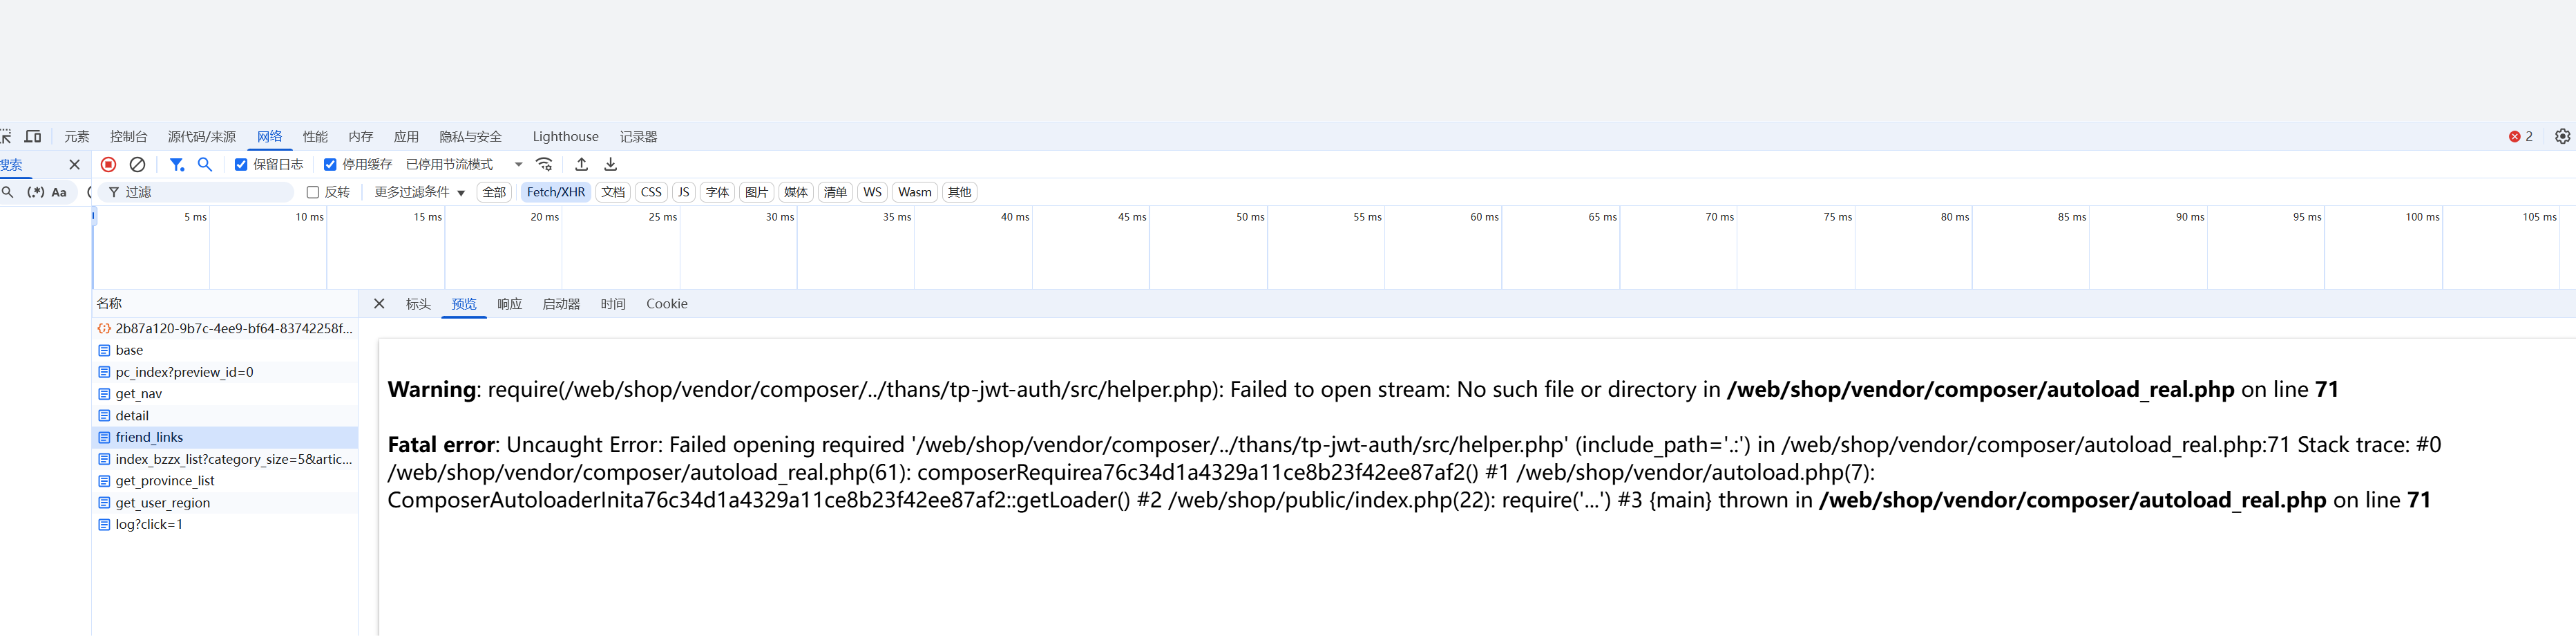
Task: Close the request details pane
Action: tap(379, 304)
